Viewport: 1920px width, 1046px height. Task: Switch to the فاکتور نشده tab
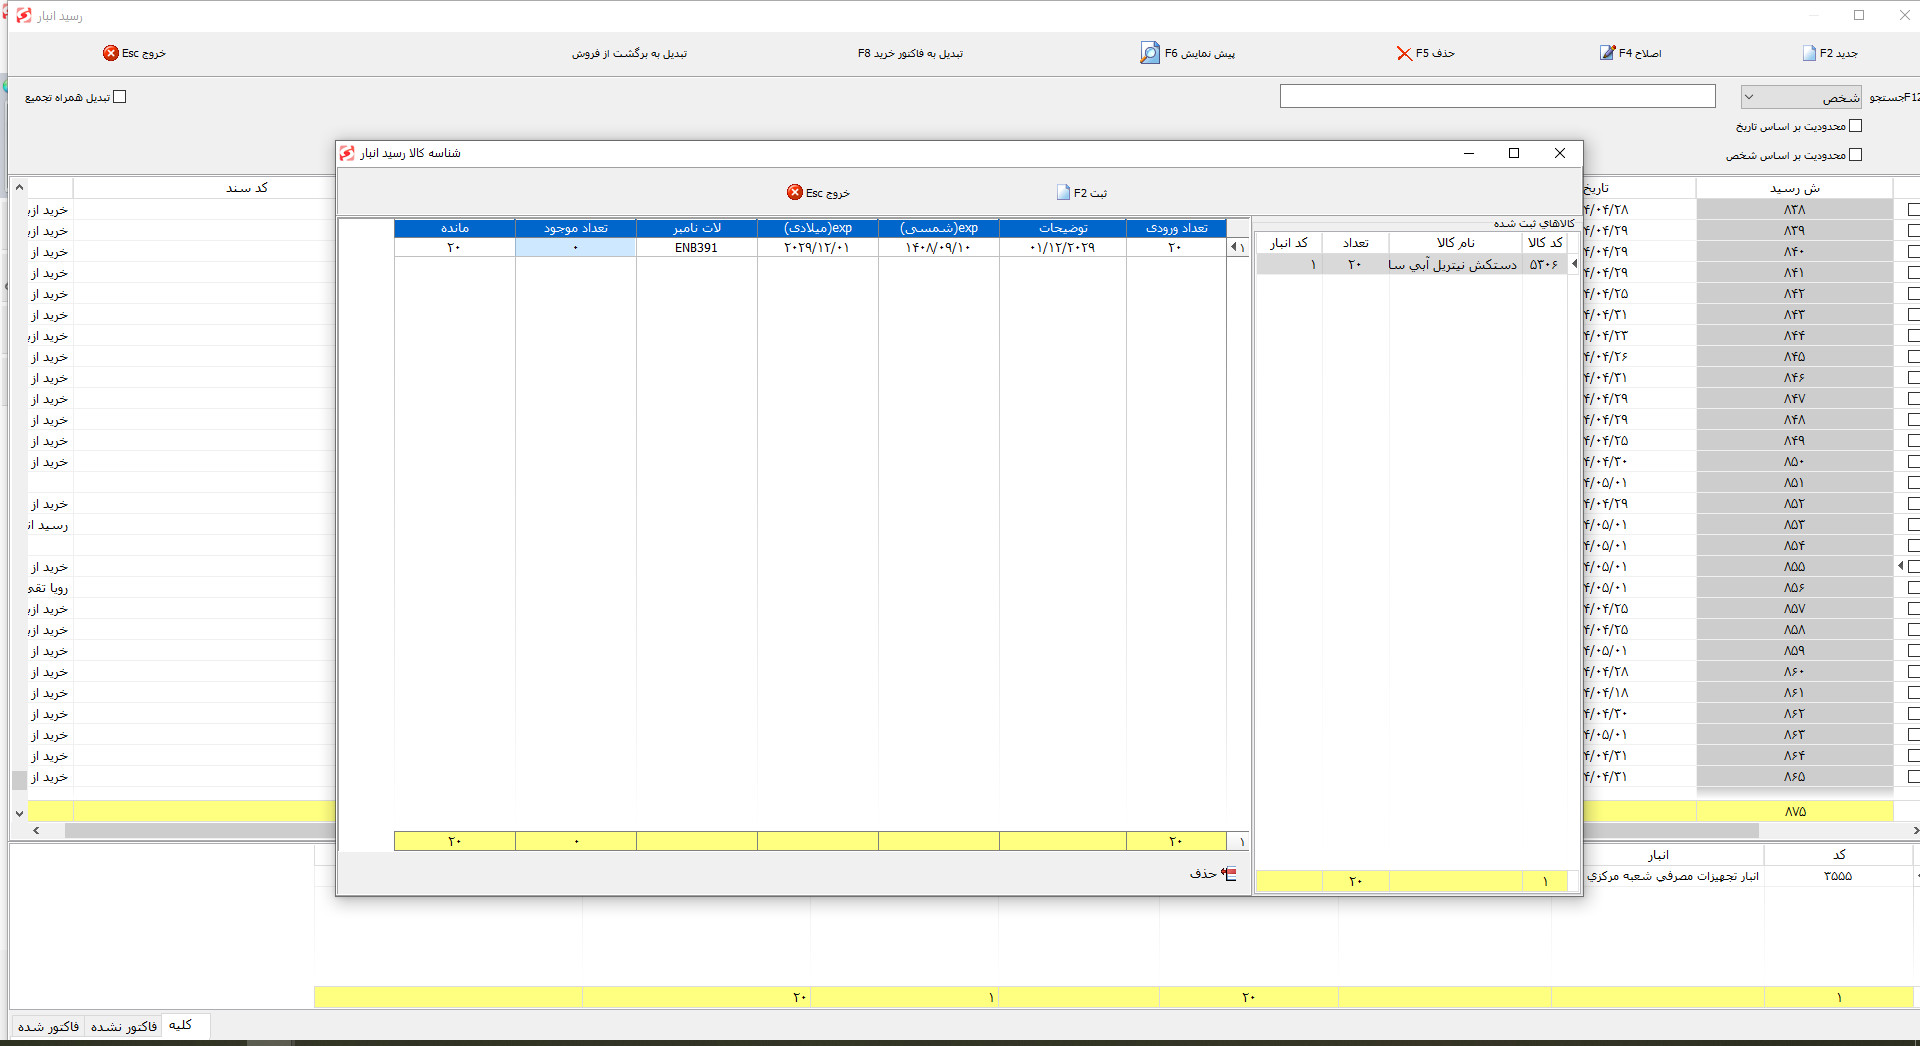[x=124, y=1027]
